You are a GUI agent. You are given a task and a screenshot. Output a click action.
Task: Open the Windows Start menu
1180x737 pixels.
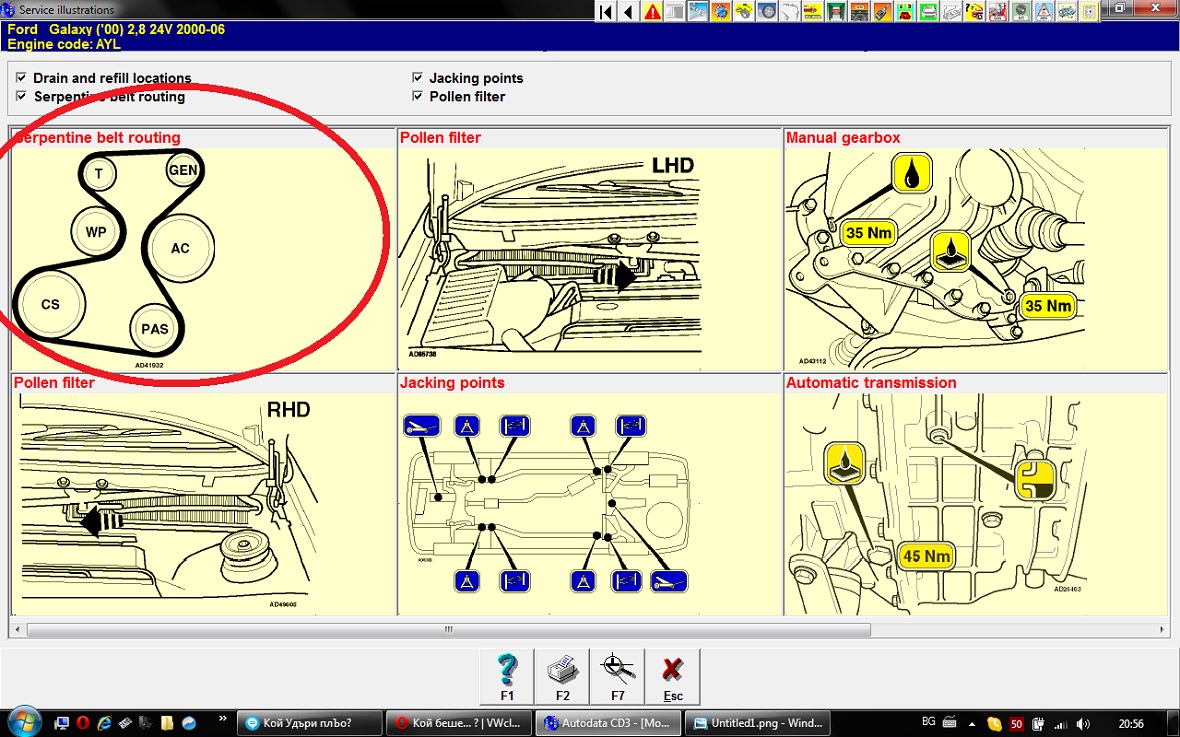pos(24,723)
